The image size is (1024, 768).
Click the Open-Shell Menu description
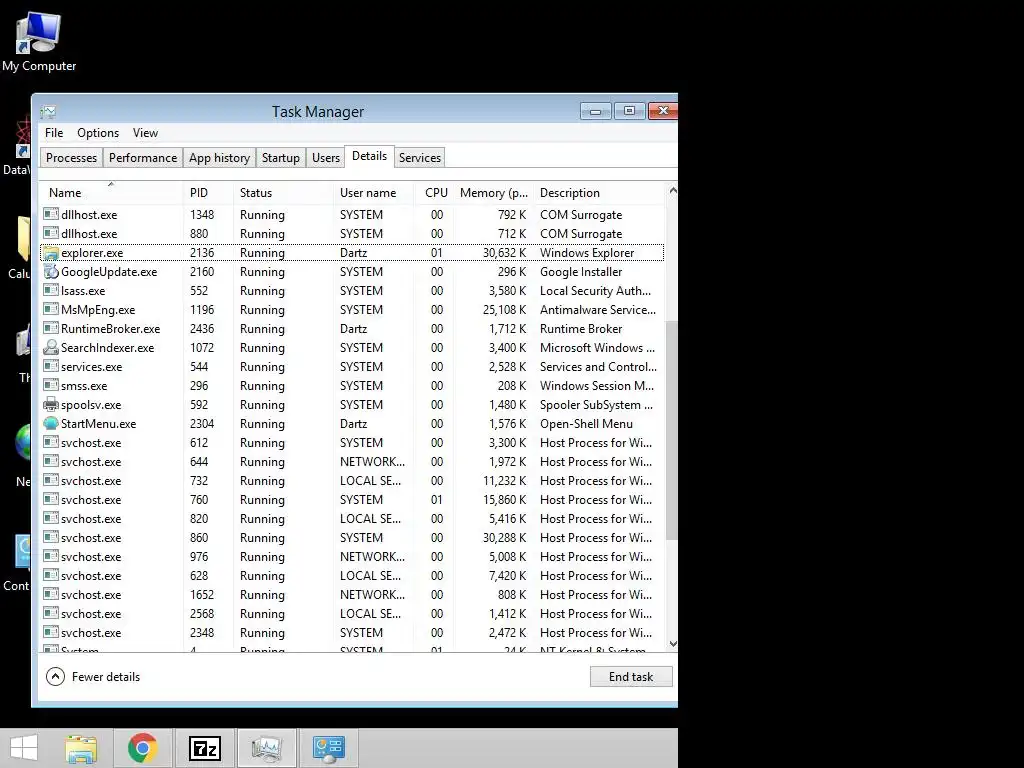(x=586, y=423)
